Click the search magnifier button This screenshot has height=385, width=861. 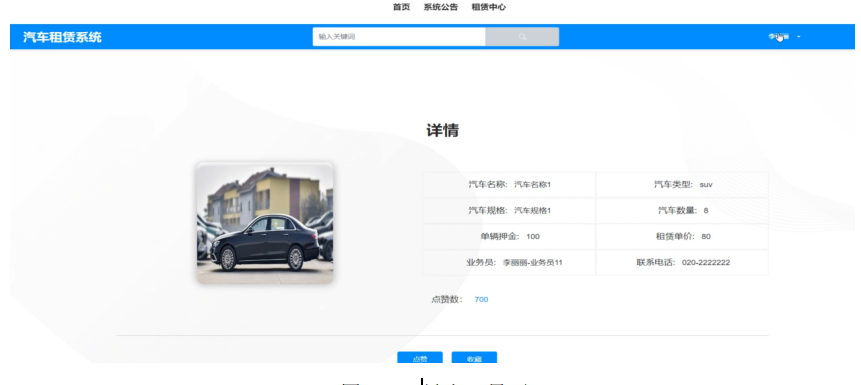522,37
